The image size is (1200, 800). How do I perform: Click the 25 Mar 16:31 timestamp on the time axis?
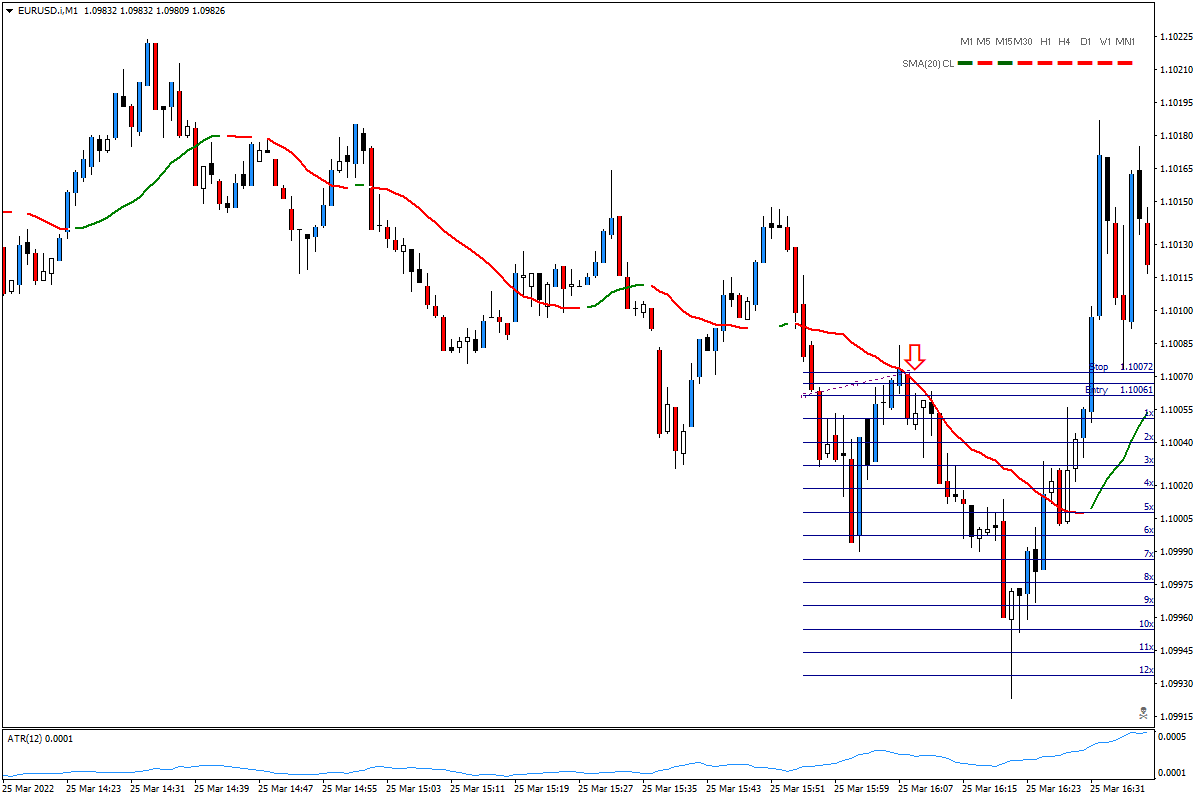click(x=1118, y=787)
